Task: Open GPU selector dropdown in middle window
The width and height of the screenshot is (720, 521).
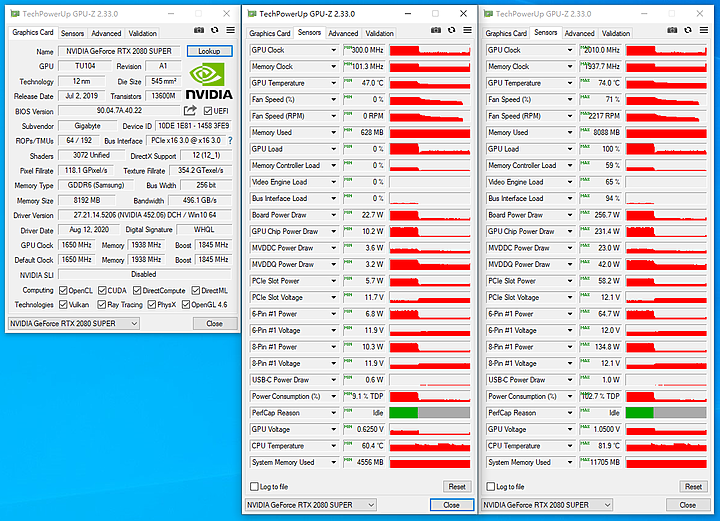Action: pos(310,505)
